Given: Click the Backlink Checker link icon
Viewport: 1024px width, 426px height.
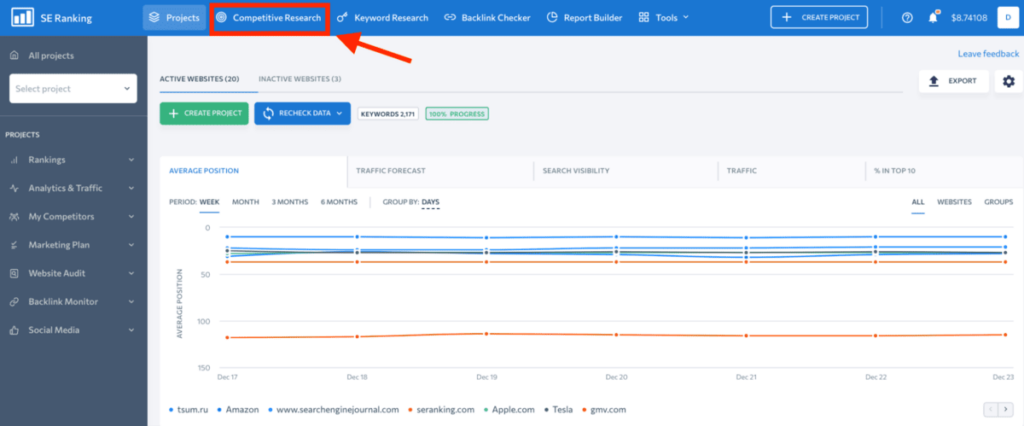Looking at the screenshot, I should 449,18.
